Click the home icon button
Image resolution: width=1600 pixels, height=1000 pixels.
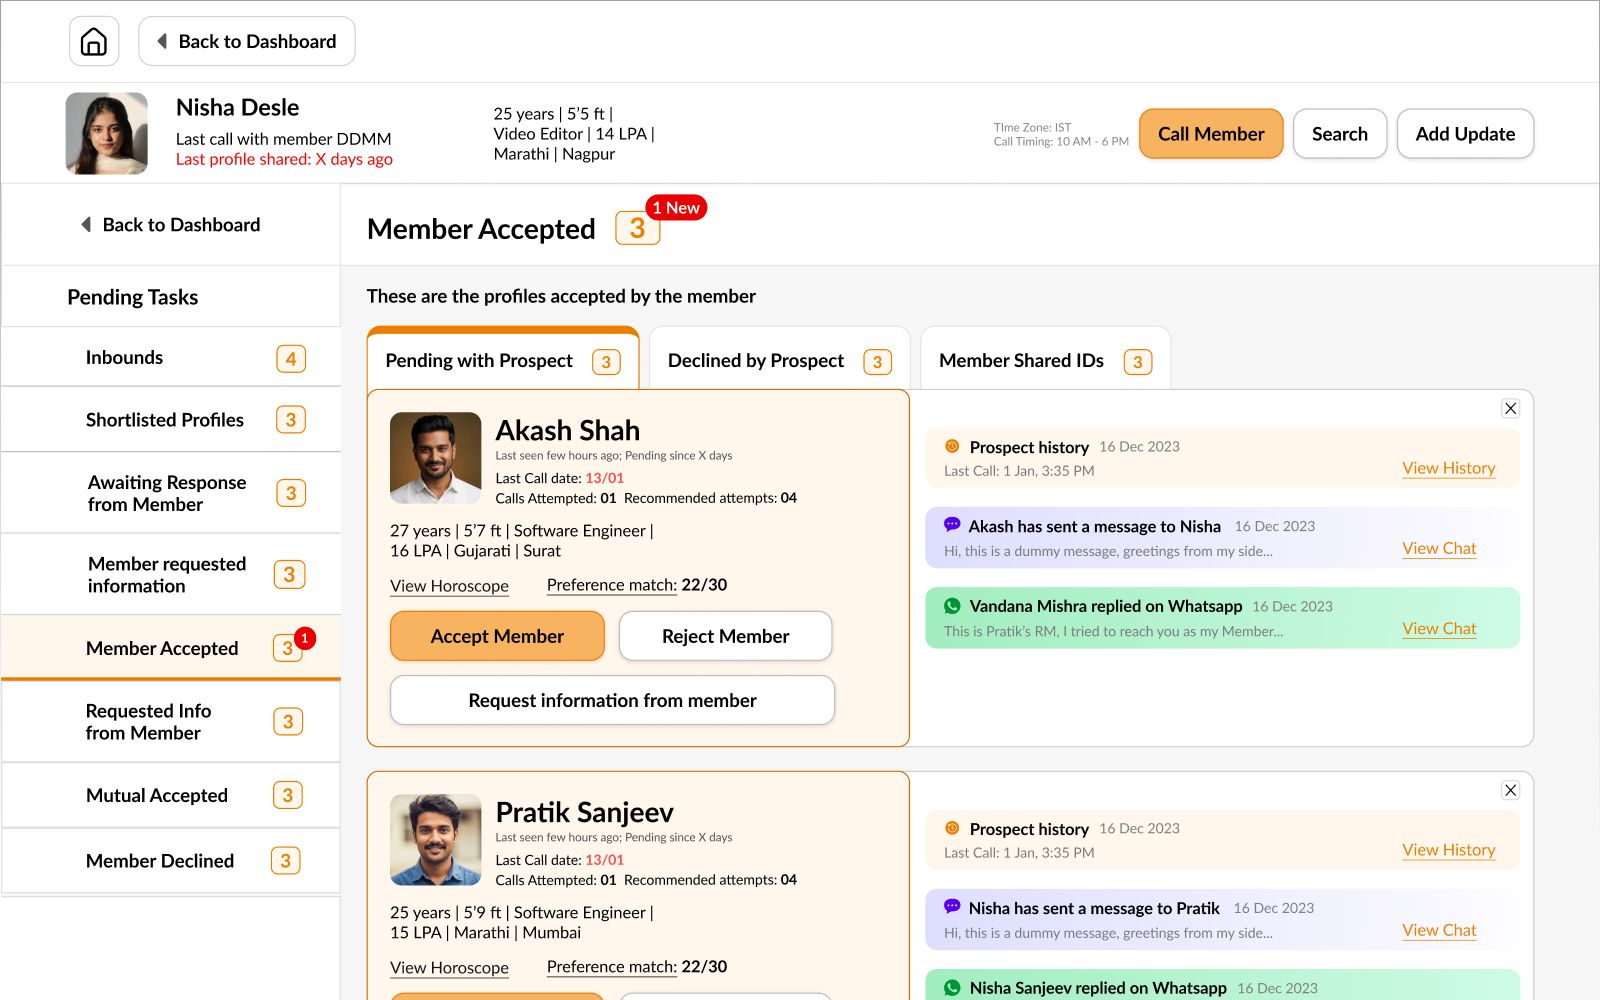(94, 41)
